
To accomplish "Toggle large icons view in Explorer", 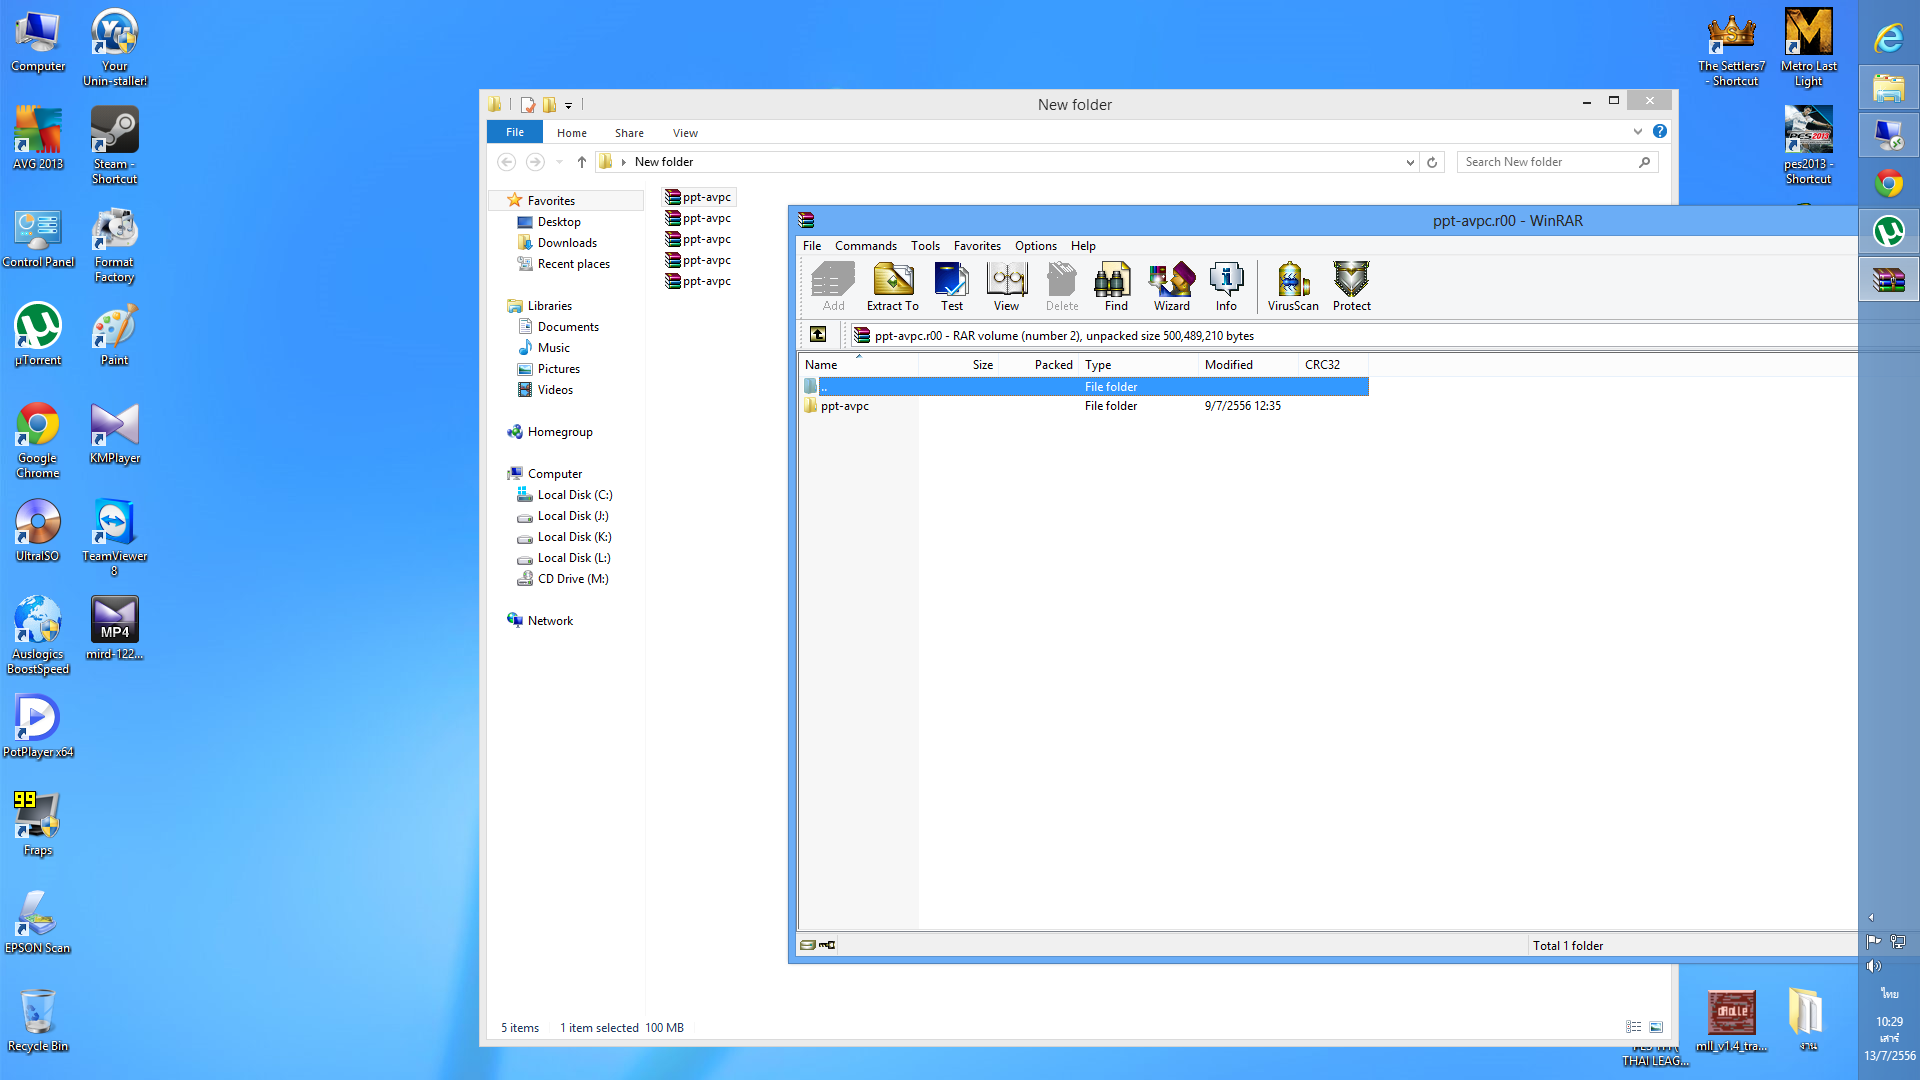I will click(x=1656, y=1027).
